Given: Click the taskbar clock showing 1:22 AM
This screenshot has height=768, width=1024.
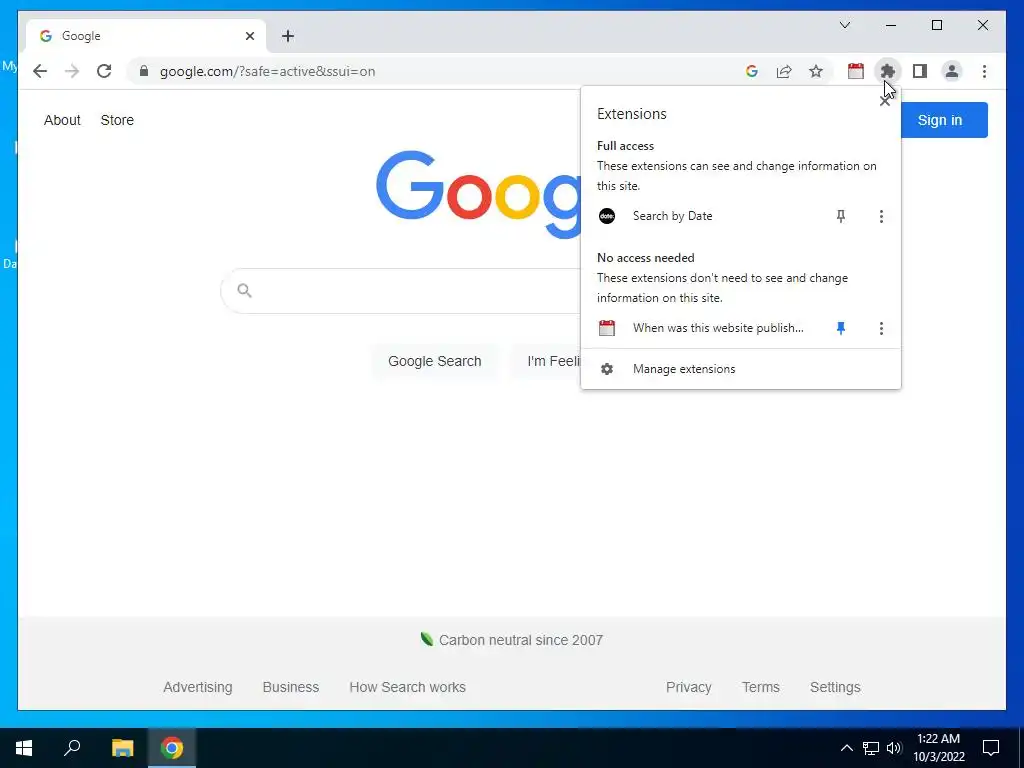Looking at the screenshot, I should point(938,748).
